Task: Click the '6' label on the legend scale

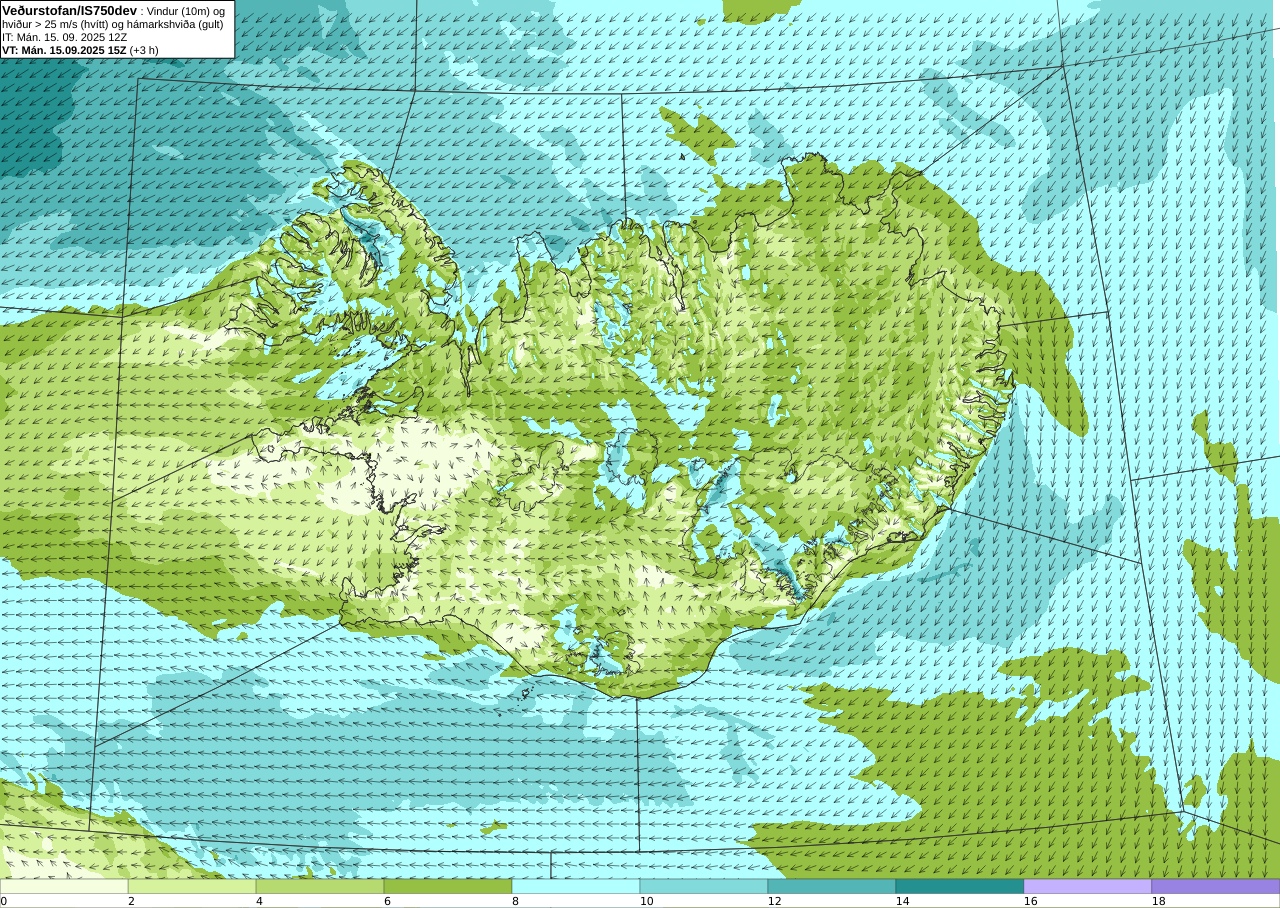Action: tap(387, 901)
